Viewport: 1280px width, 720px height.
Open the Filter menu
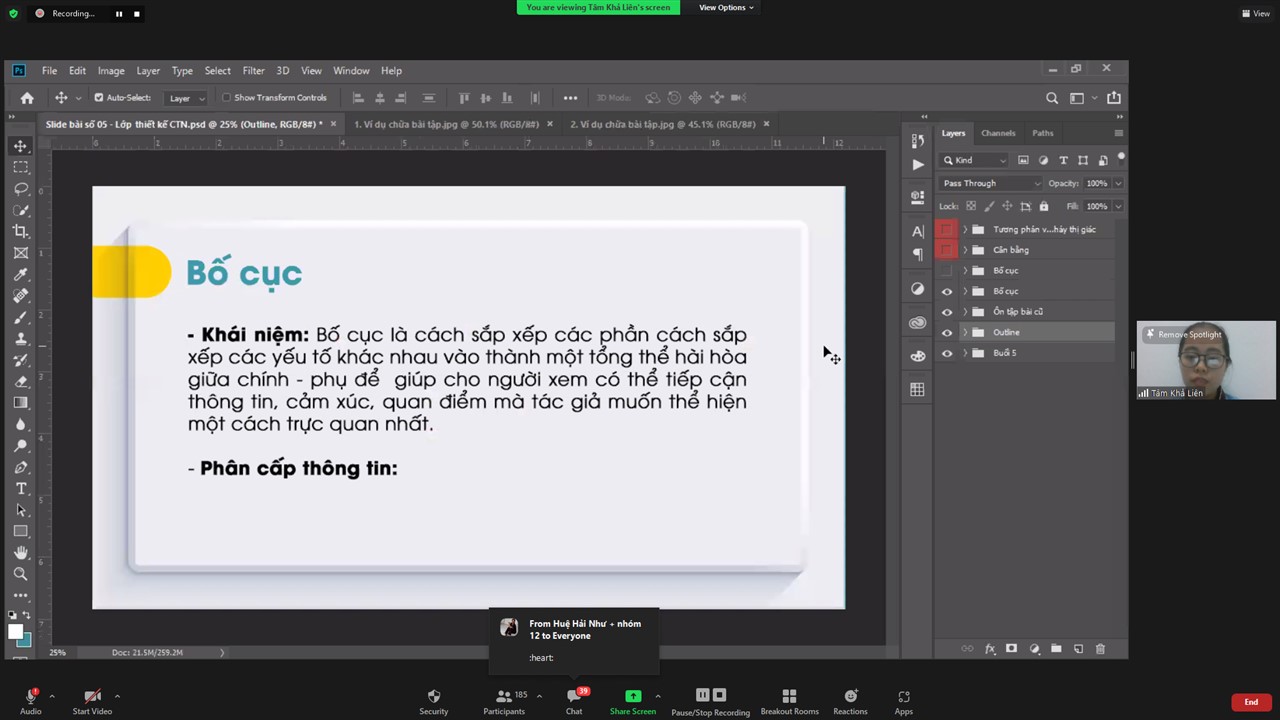click(x=253, y=71)
